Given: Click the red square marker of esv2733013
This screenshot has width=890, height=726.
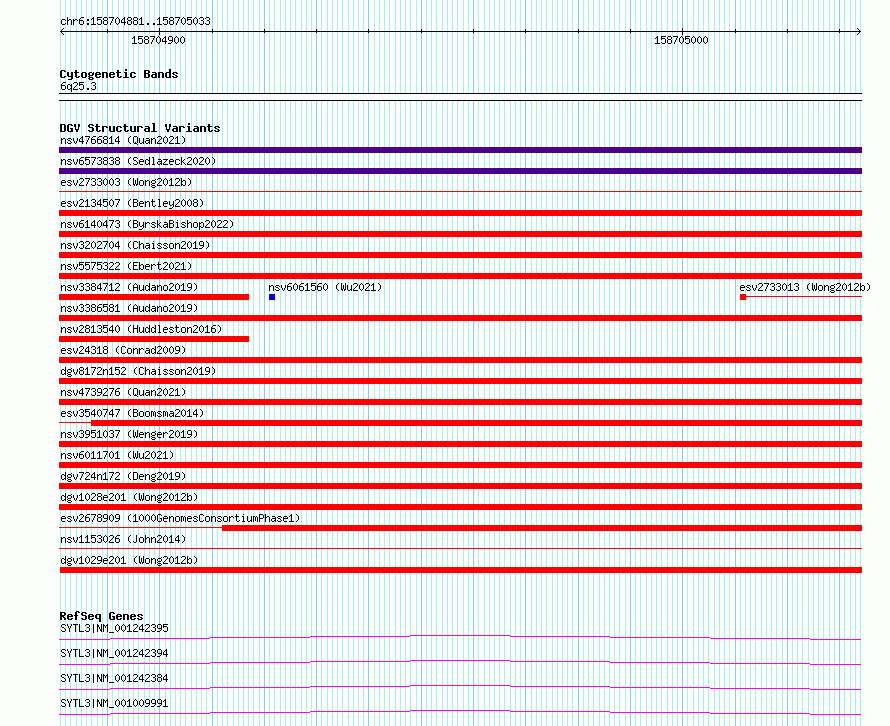Looking at the screenshot, I should point(743,297).
